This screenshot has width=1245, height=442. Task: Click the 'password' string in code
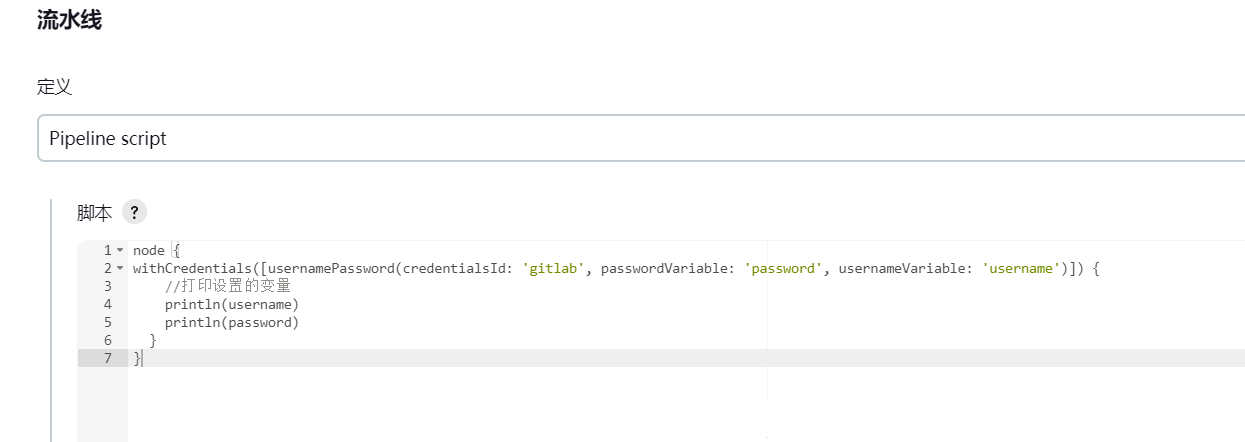click(x=783, y=268)
